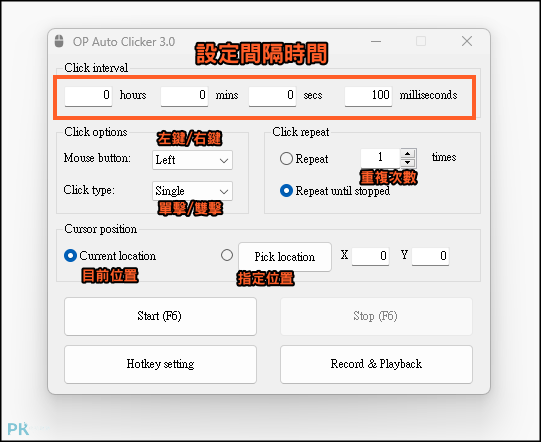Decrease repeat count with down arrow
Viewport: 541px width, 442px height.
(x=408, y=163)
